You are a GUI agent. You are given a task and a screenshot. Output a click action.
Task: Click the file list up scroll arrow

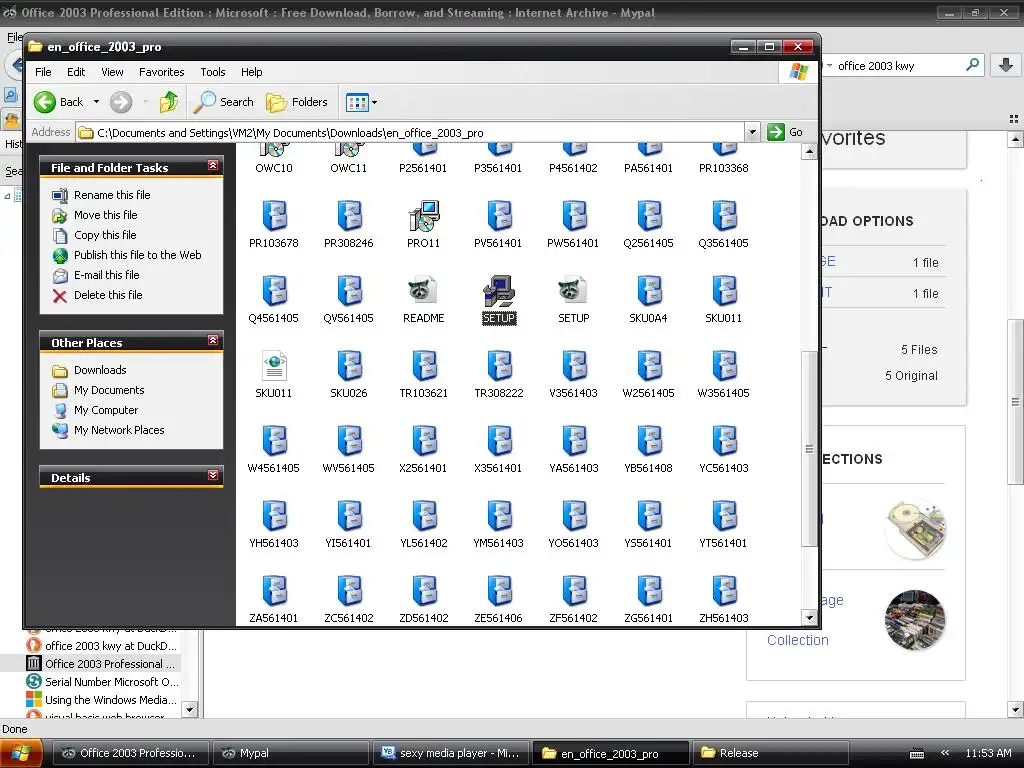pyautogui.click(x=809, y=152)
